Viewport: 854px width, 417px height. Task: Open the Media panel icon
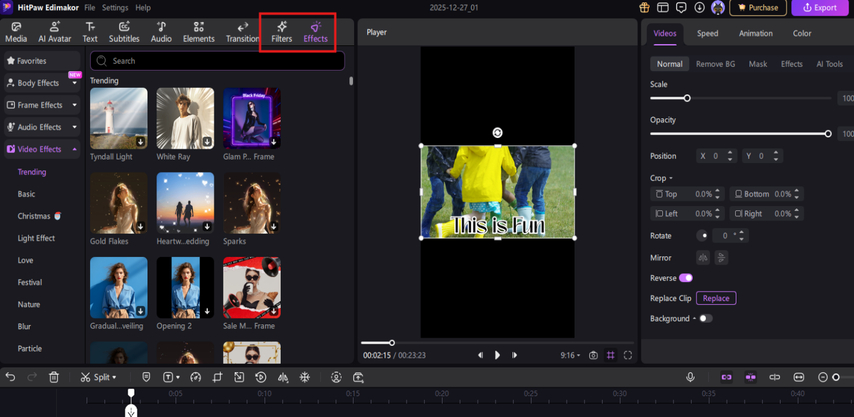tap(16, 32)
